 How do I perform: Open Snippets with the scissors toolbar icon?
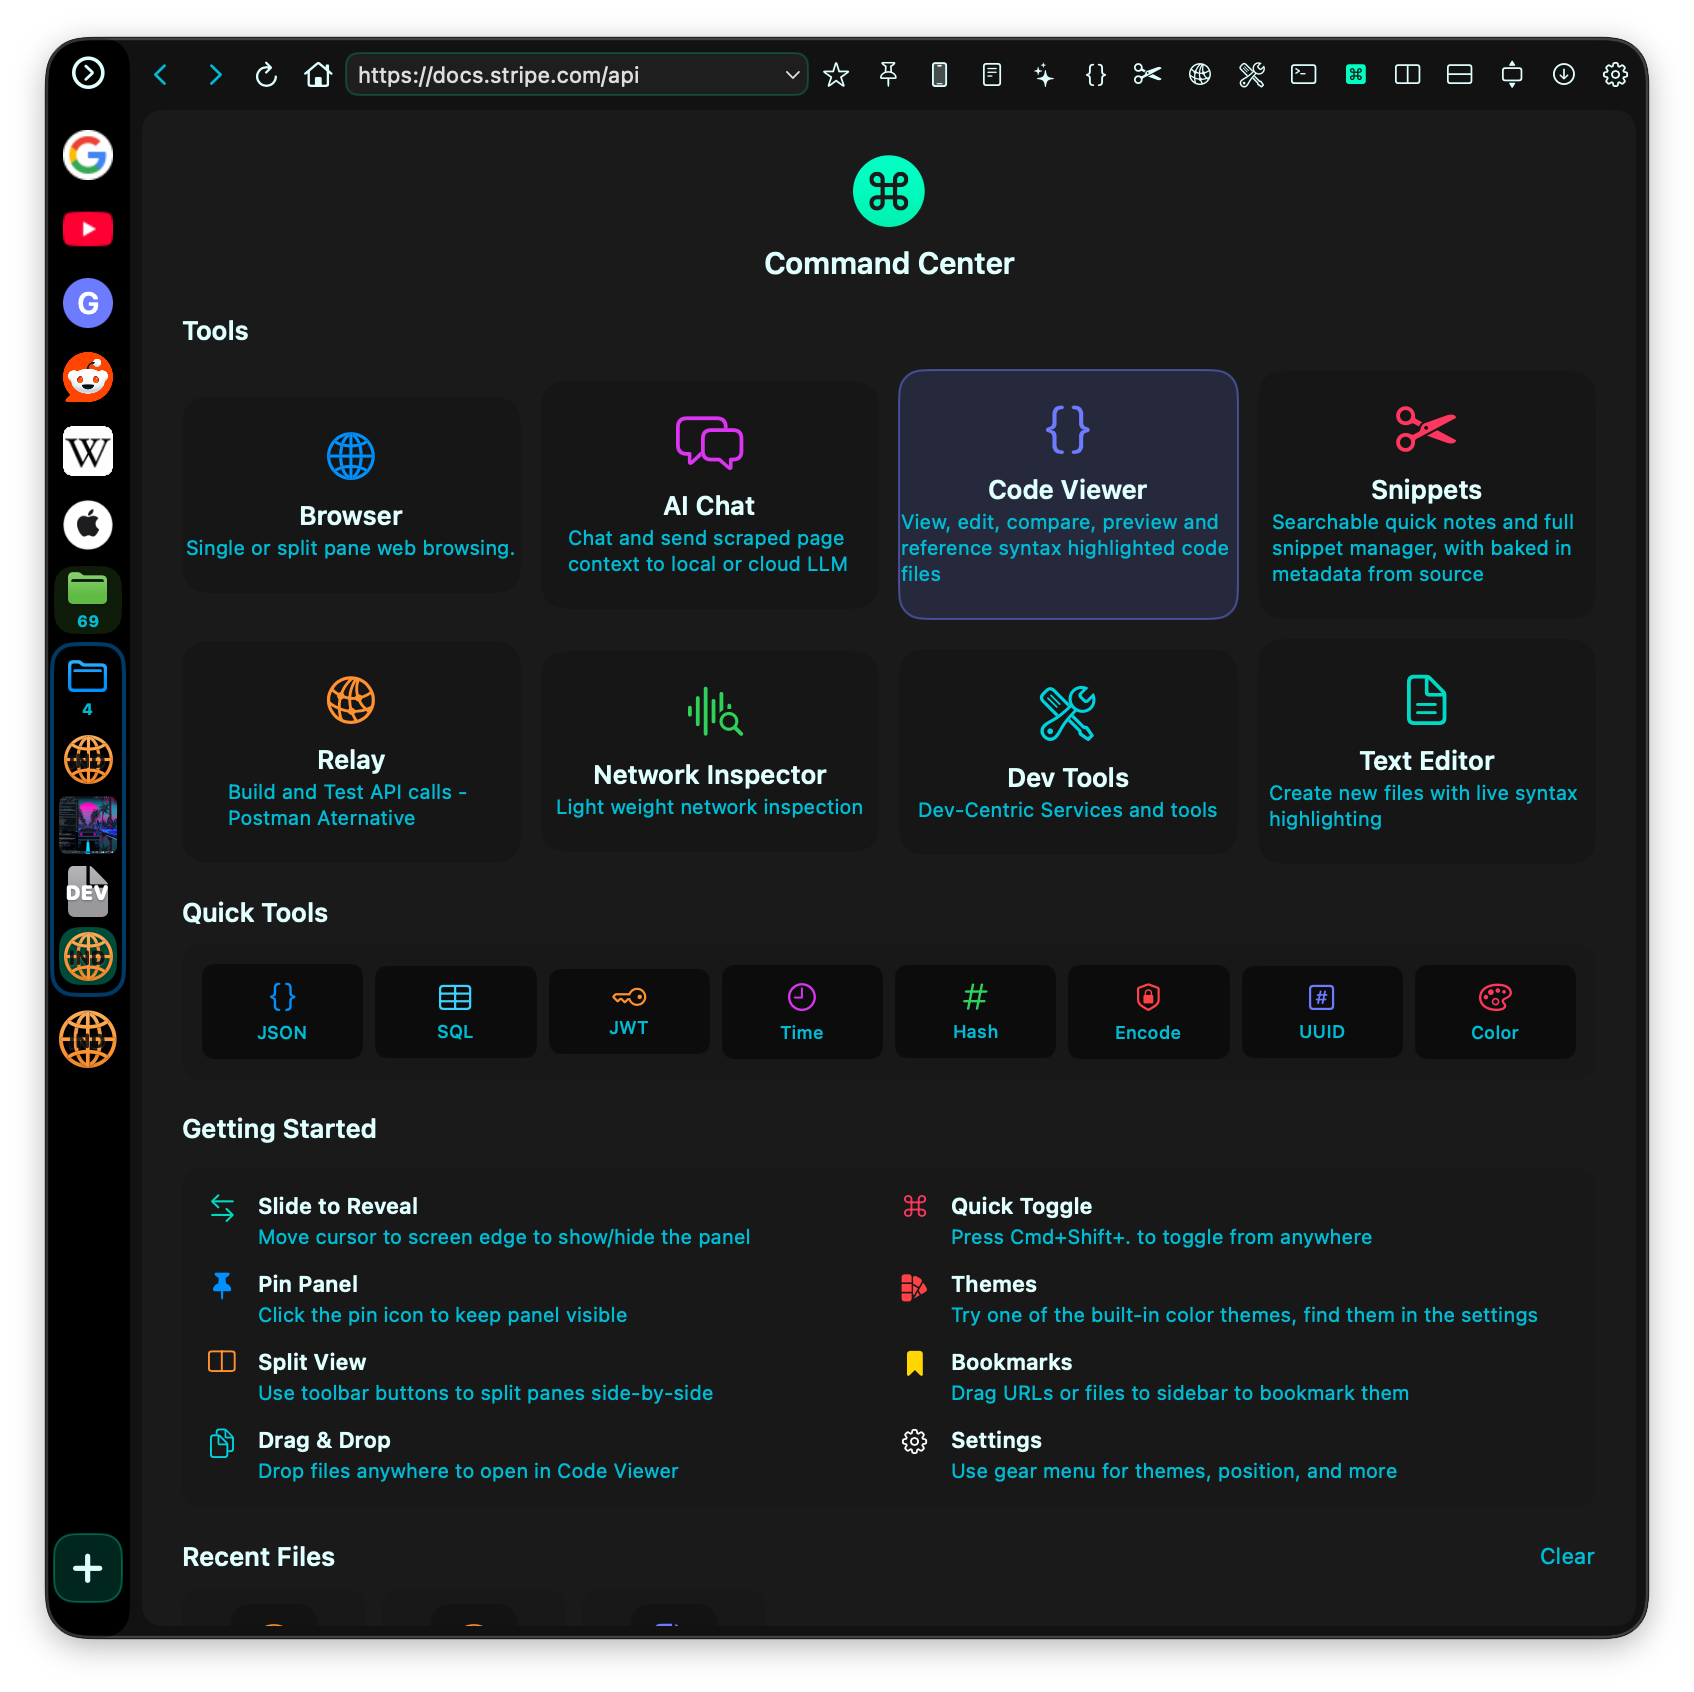point(1147,74)
